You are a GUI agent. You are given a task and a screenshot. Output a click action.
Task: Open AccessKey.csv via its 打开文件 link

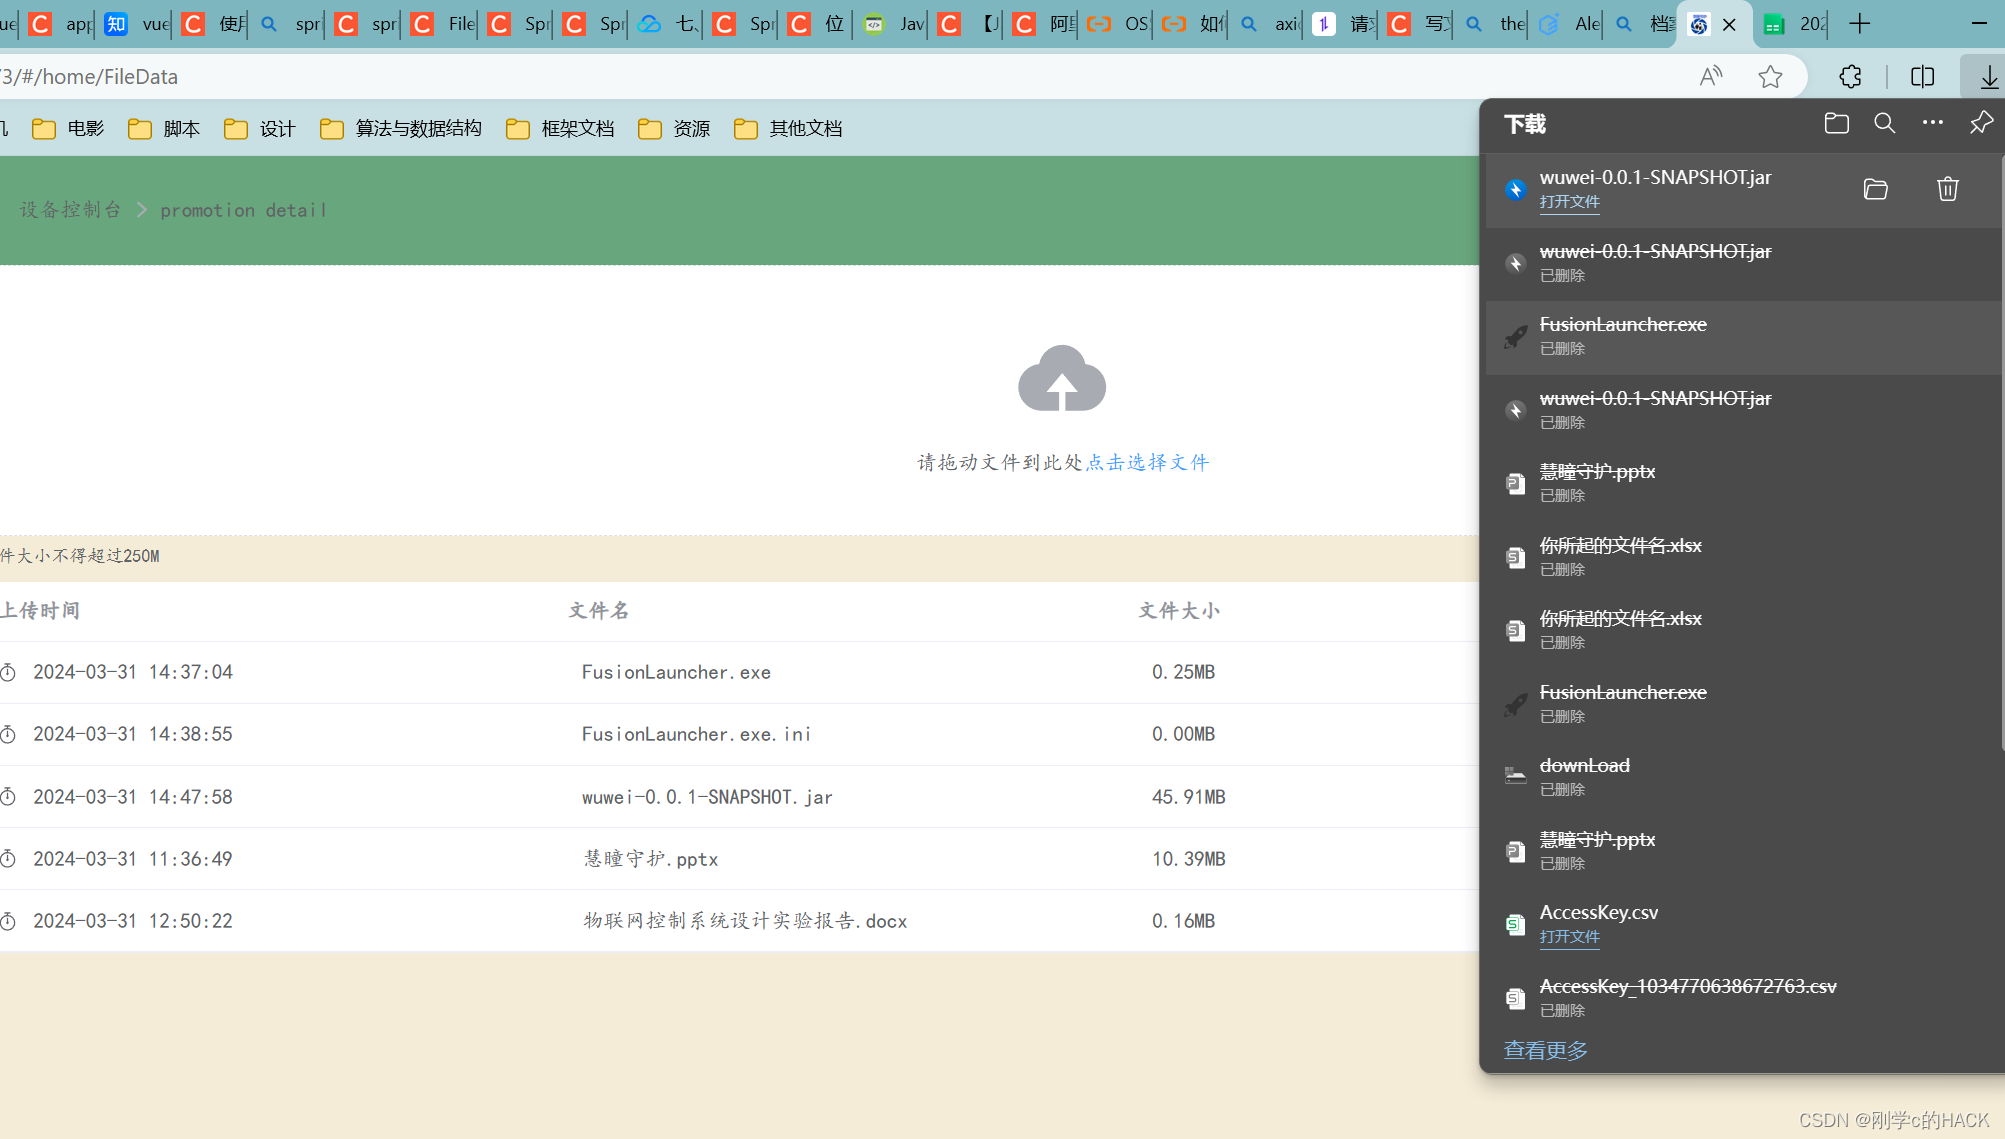[1569, 937]
